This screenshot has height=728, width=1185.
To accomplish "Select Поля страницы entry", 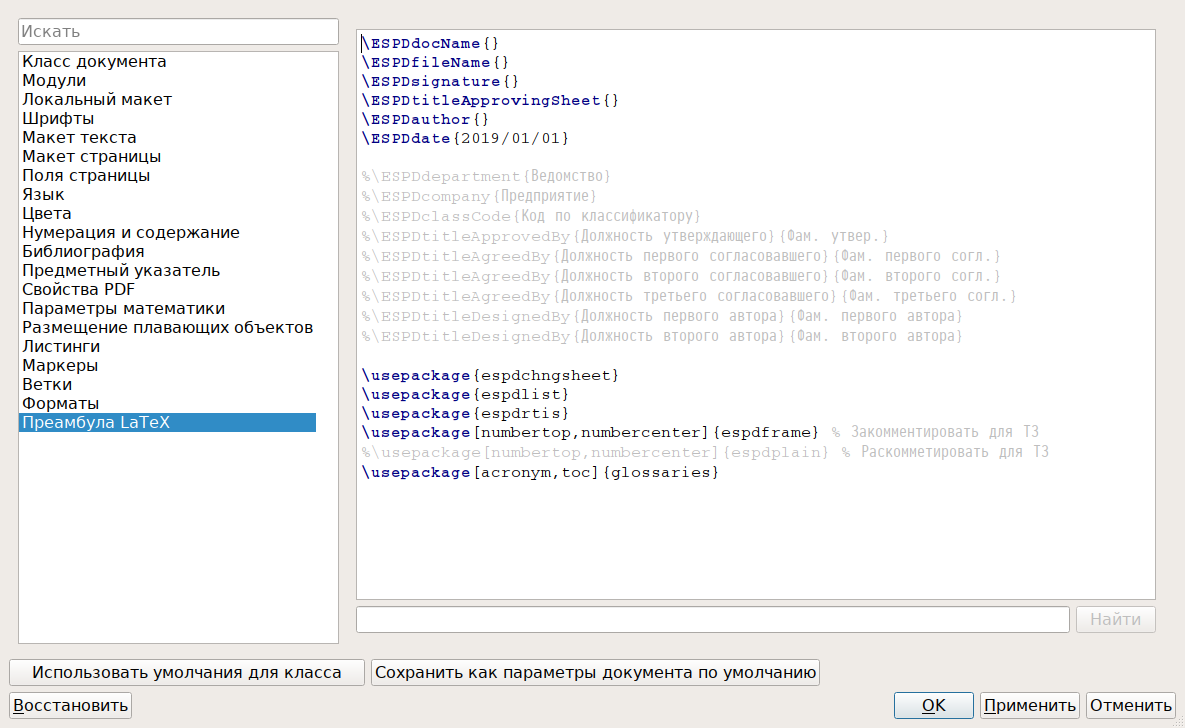I will pyautogui.click(x=86, y=175).
